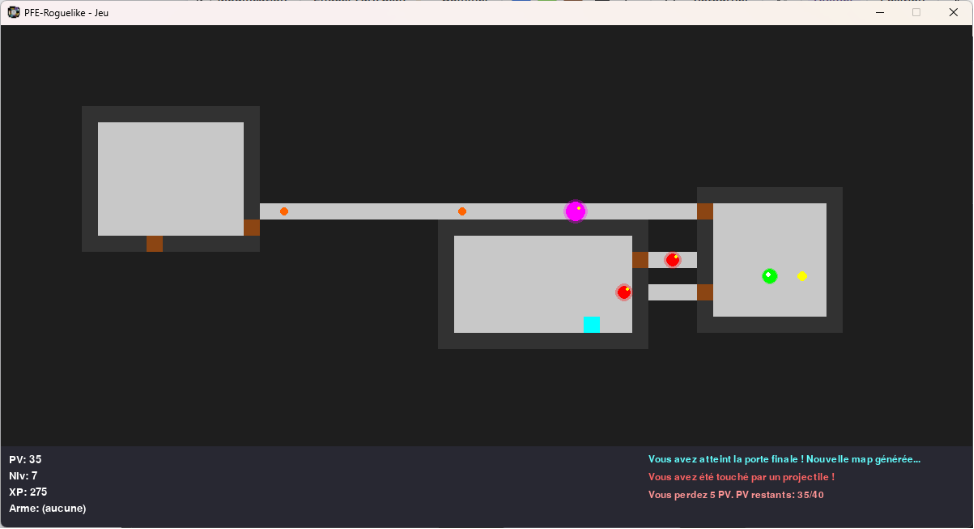Click the 'porte finale' cyan log message
The height and width of the screenshot is (529, 974).
pyautogui.click(x=784, y=459)
